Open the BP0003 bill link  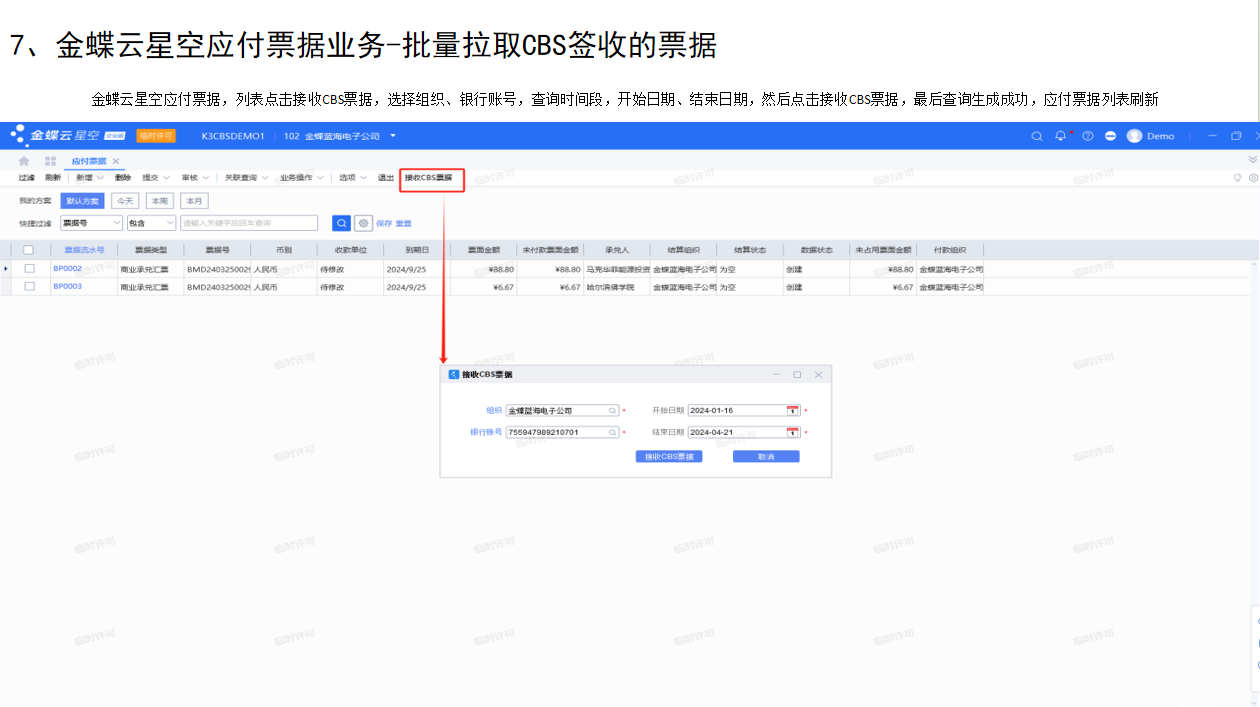(x=67, y=286)
